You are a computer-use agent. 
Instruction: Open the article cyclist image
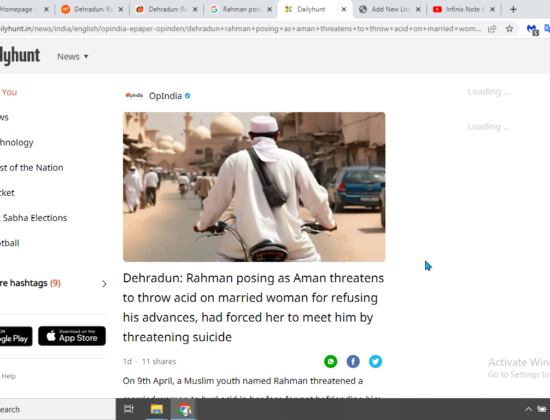(254, 187)
